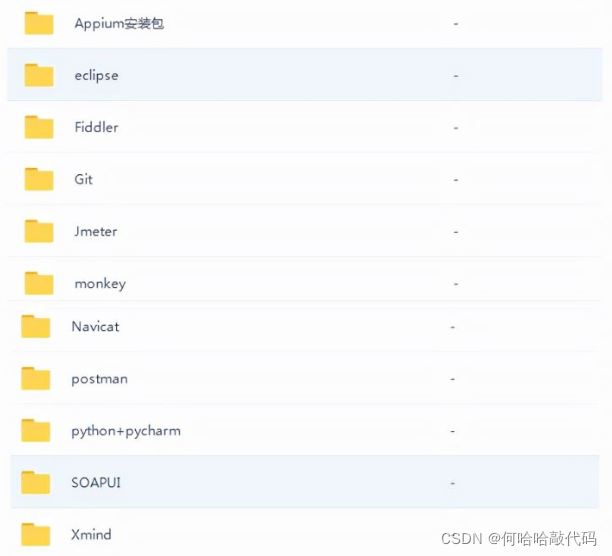Click the size dash in postman row
Image resolution: width=612 pixels, height=556 pixels.
point(453,379)
